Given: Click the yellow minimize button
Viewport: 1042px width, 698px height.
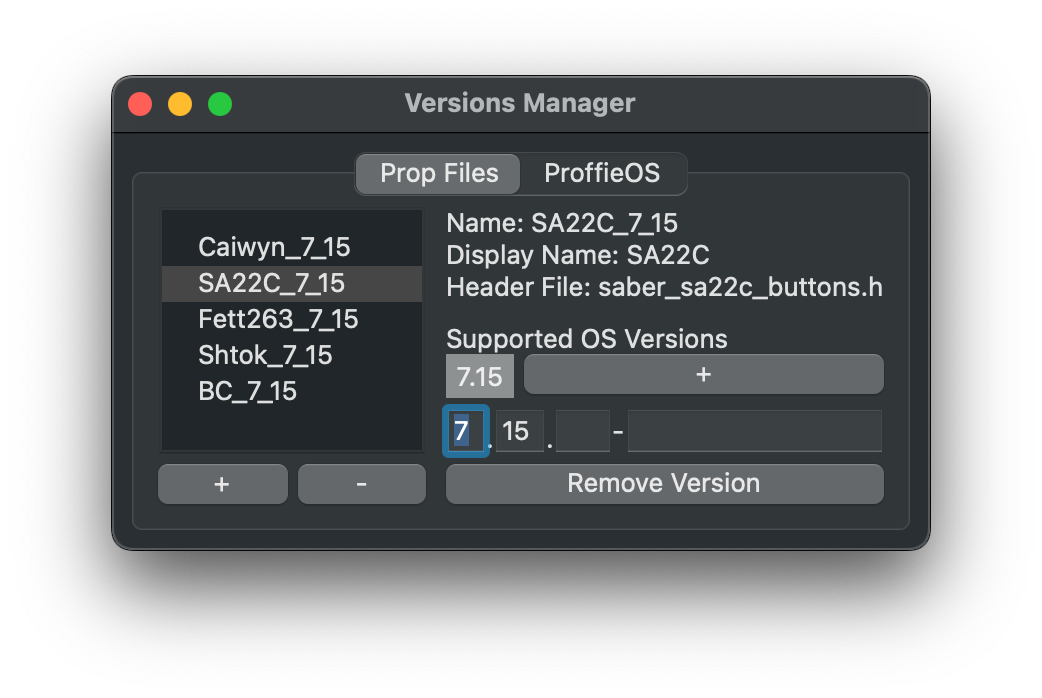Looking at the screenshot, I should [x=180, y=103].
